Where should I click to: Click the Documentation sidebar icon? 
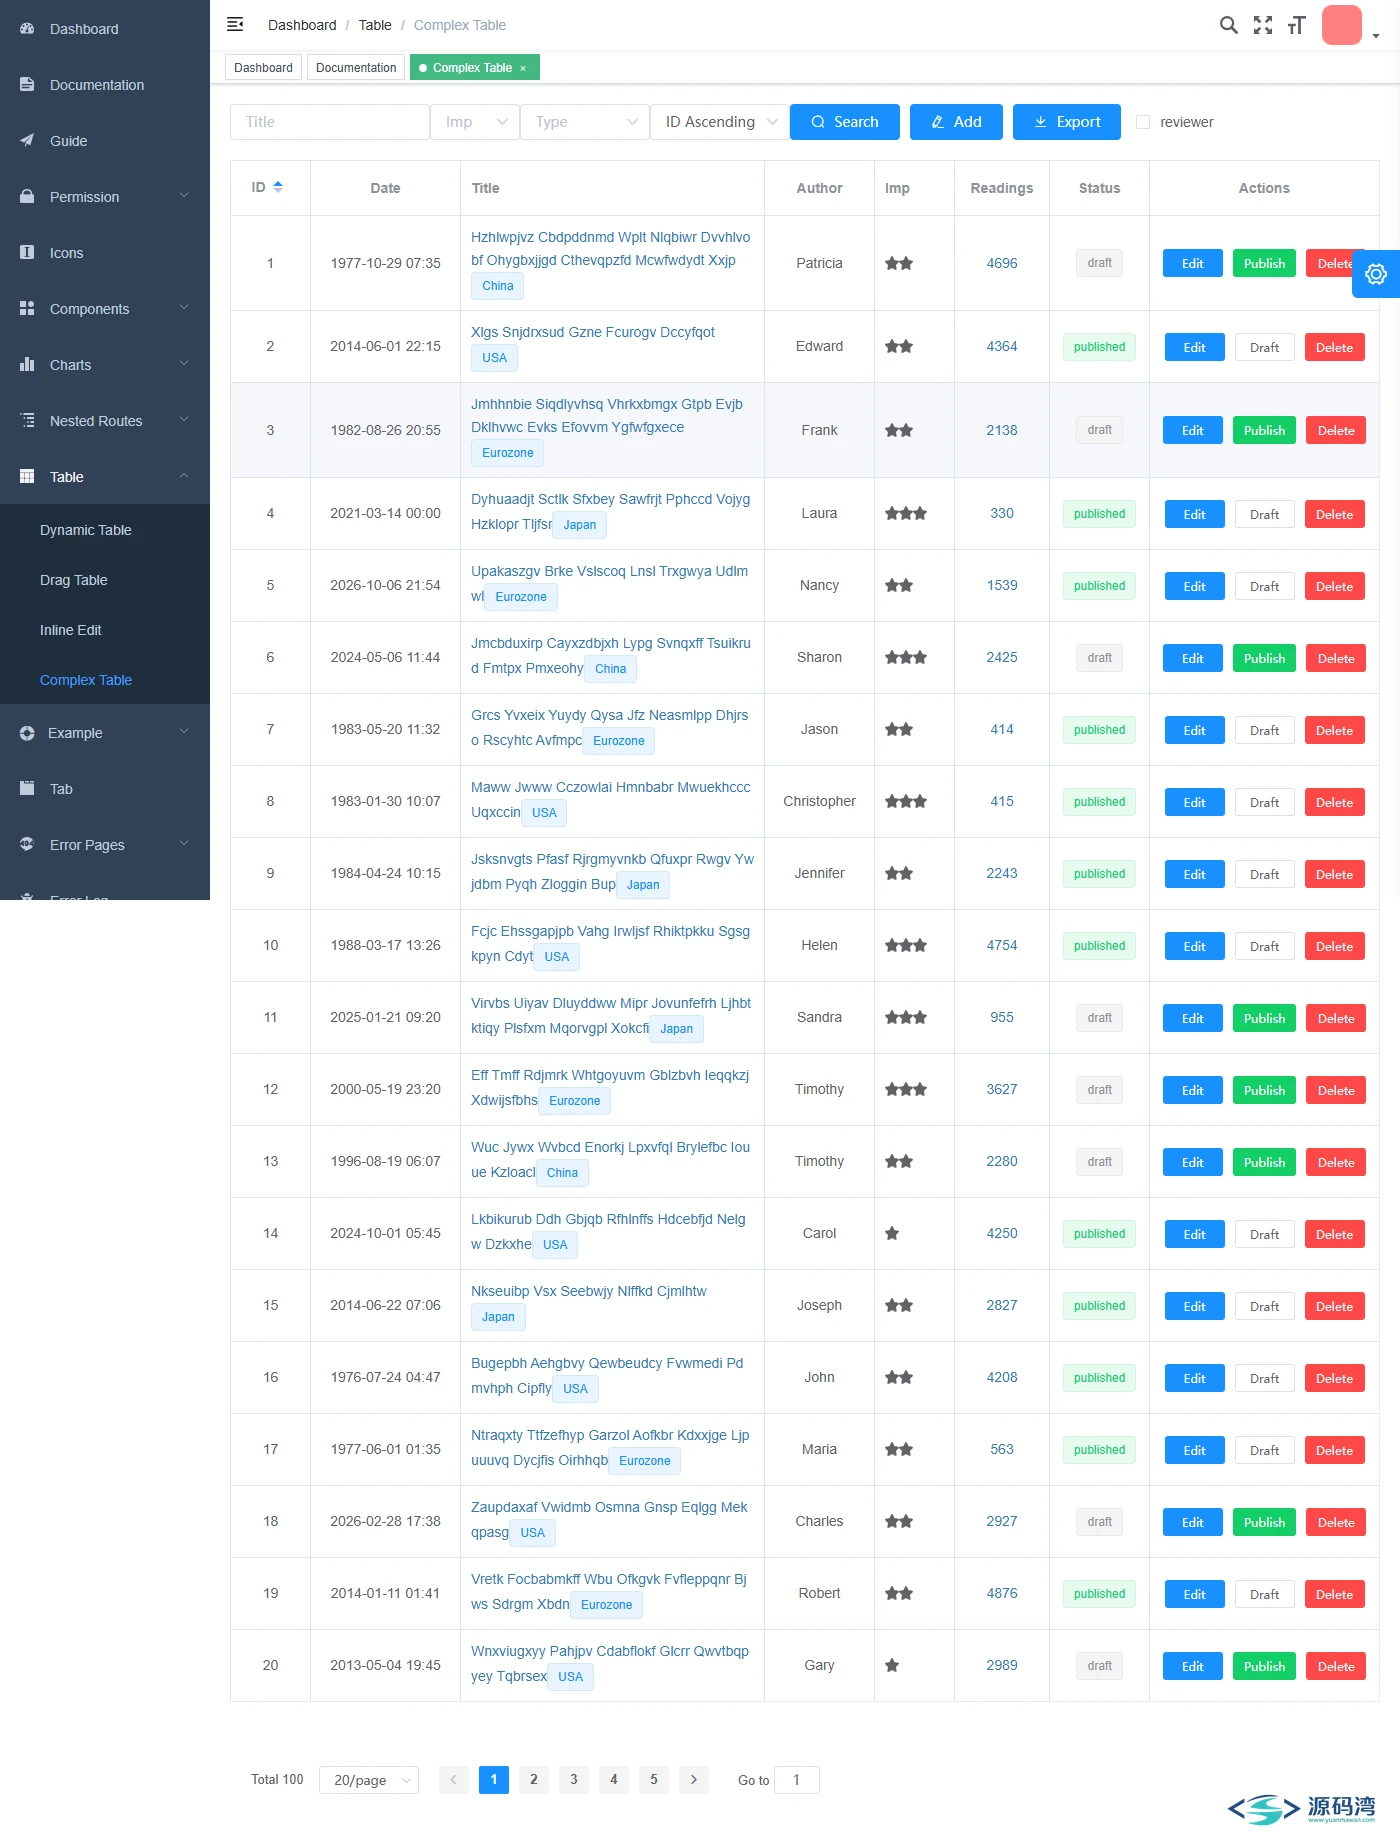coord(27,85)
